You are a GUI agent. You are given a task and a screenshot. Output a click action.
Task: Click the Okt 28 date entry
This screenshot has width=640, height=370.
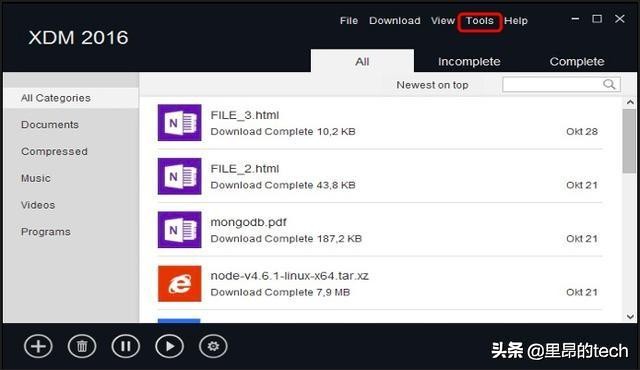tap(582, 132)
